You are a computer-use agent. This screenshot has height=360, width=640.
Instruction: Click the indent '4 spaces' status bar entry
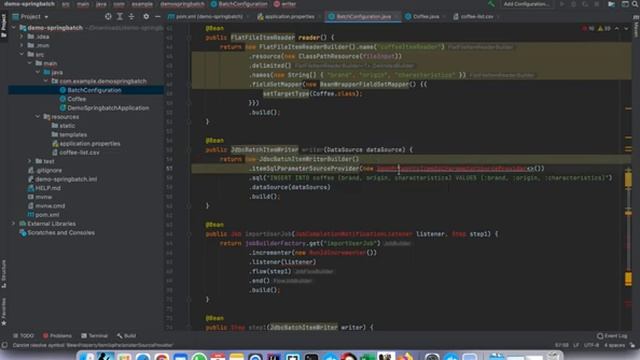click(x=614, y=345)
